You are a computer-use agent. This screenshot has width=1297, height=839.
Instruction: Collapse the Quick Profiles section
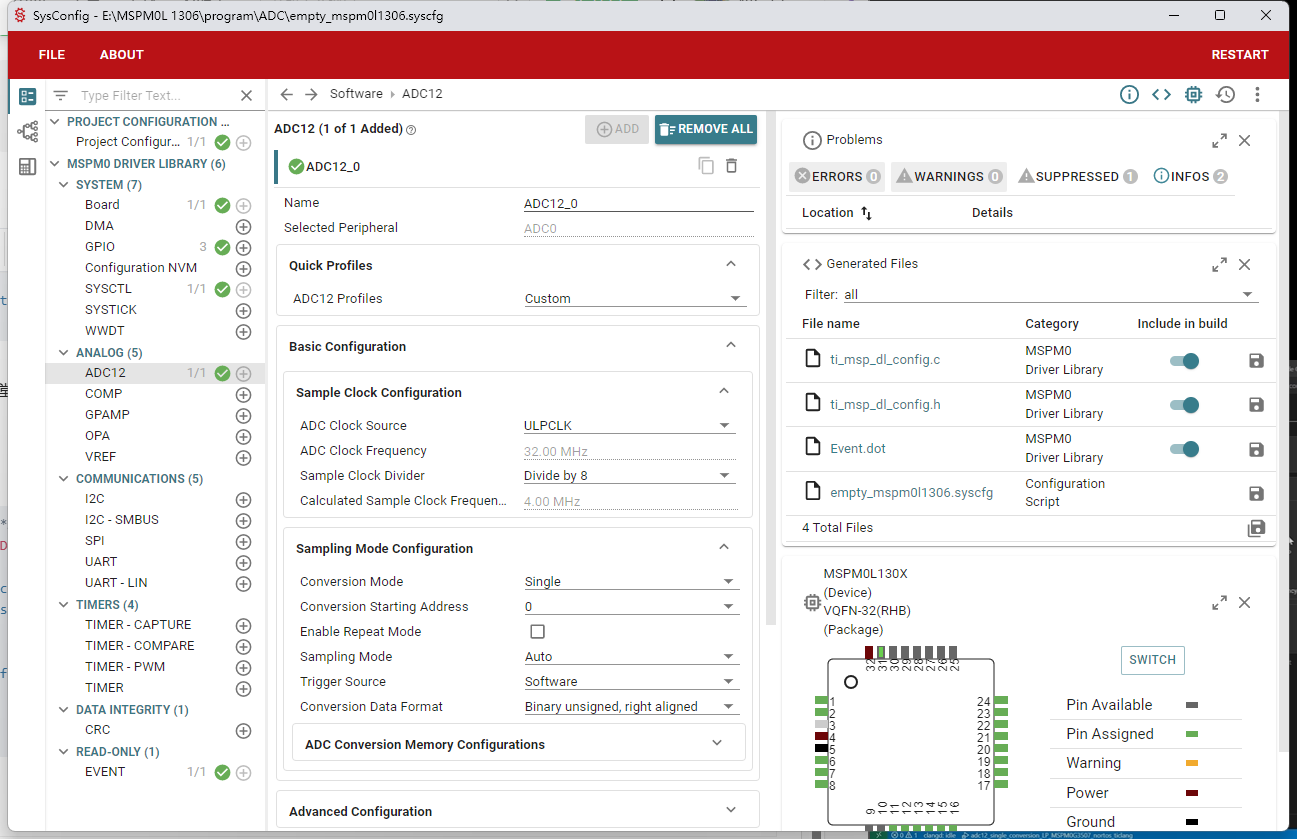click(x=731, y=265)
